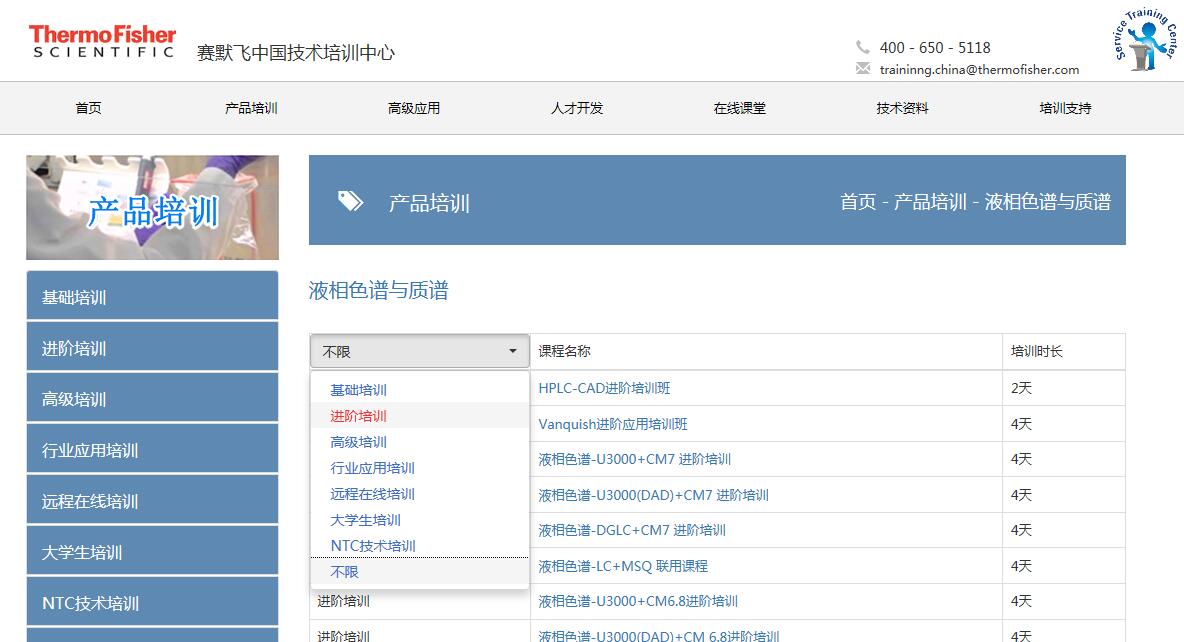Click the trainning.china@thermofisher.com email address
The width and height of the screenshot is (1184, 642).
pos(979,69)
